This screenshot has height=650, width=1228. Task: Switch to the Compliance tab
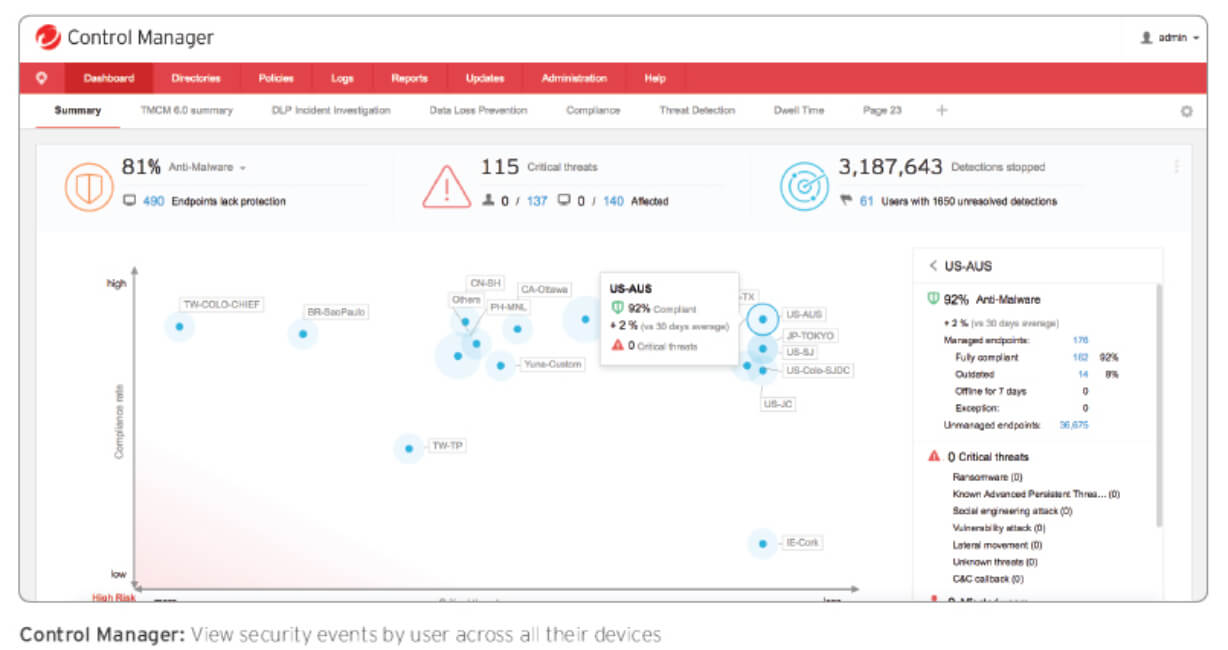click(x=593, y=110)
